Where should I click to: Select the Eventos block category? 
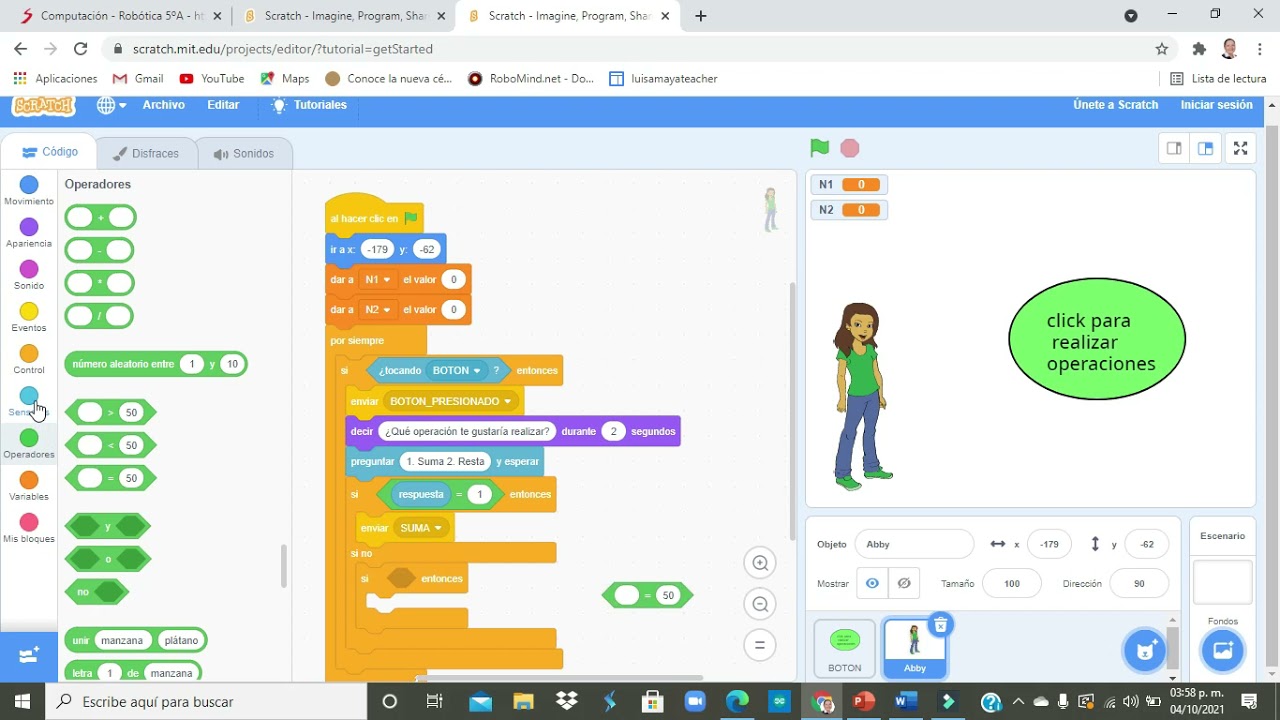pyautogui.click(x=29, y=317)
